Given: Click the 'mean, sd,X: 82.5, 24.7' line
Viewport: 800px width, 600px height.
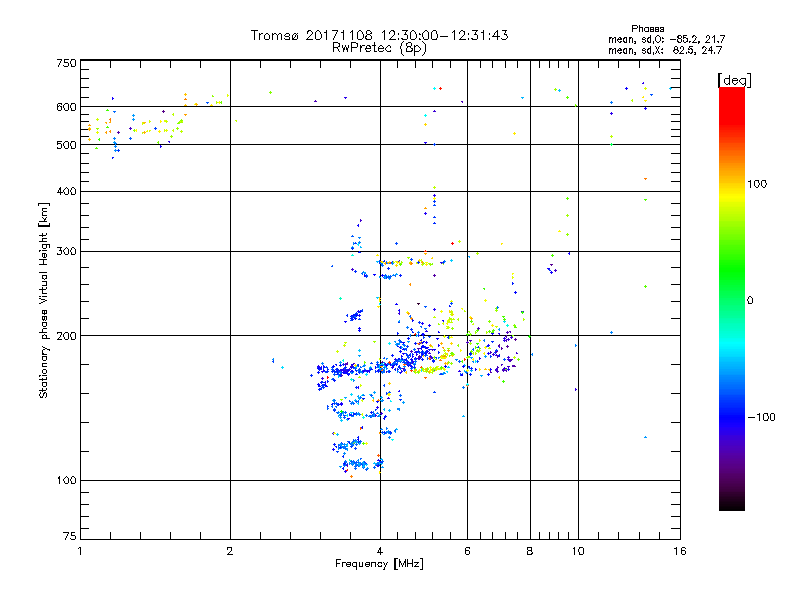Looking at the screenshot, I should coord(665,50).
